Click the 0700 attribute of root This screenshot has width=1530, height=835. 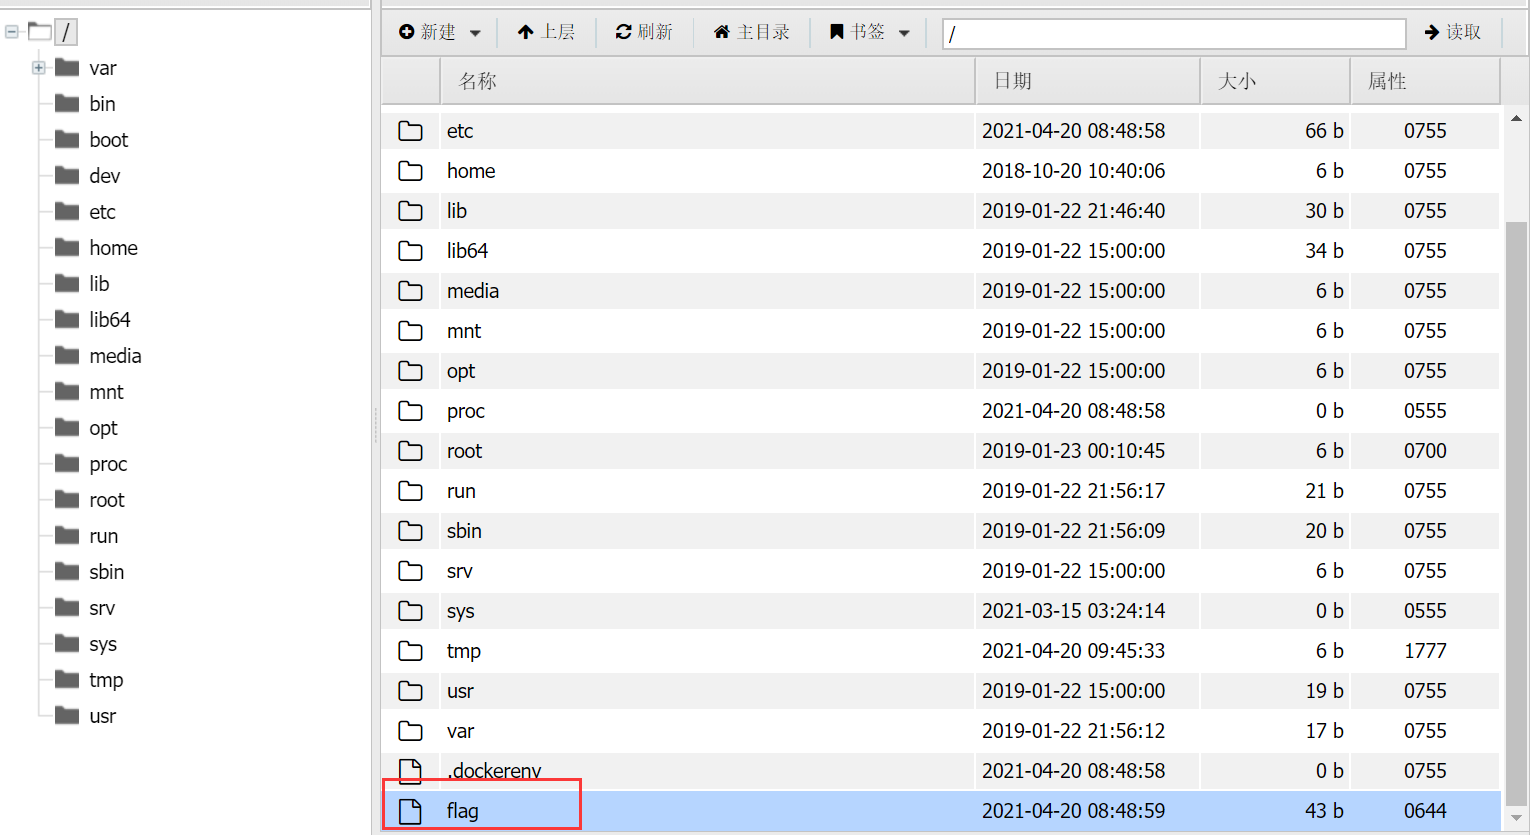(1425, 451)
